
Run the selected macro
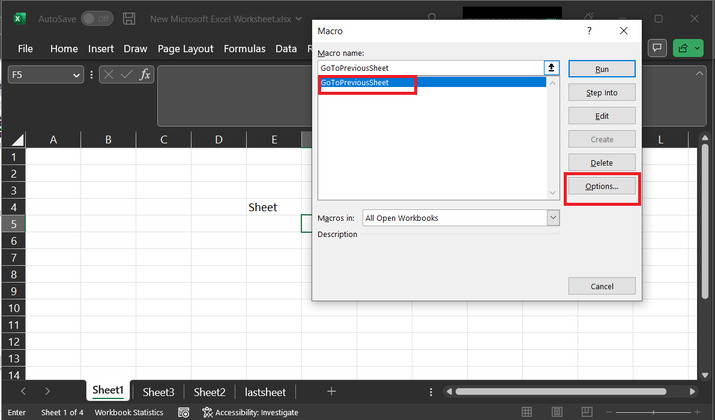(601, 69)
